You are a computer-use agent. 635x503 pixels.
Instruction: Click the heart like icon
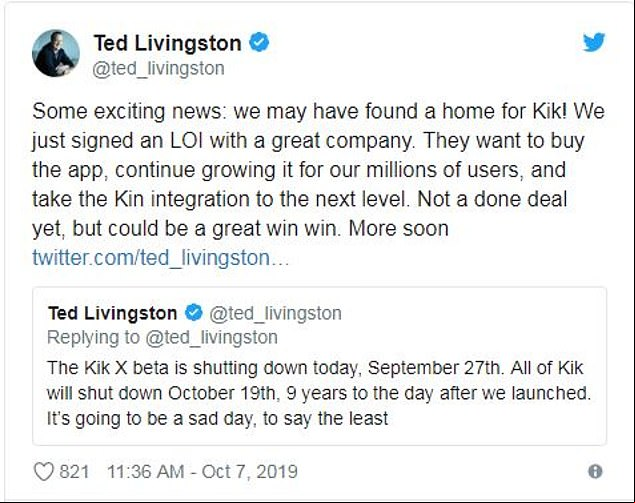coord(43,471)
